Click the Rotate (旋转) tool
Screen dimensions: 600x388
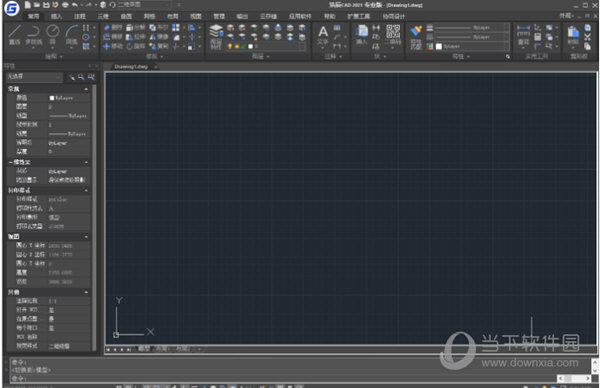(135, 46)
